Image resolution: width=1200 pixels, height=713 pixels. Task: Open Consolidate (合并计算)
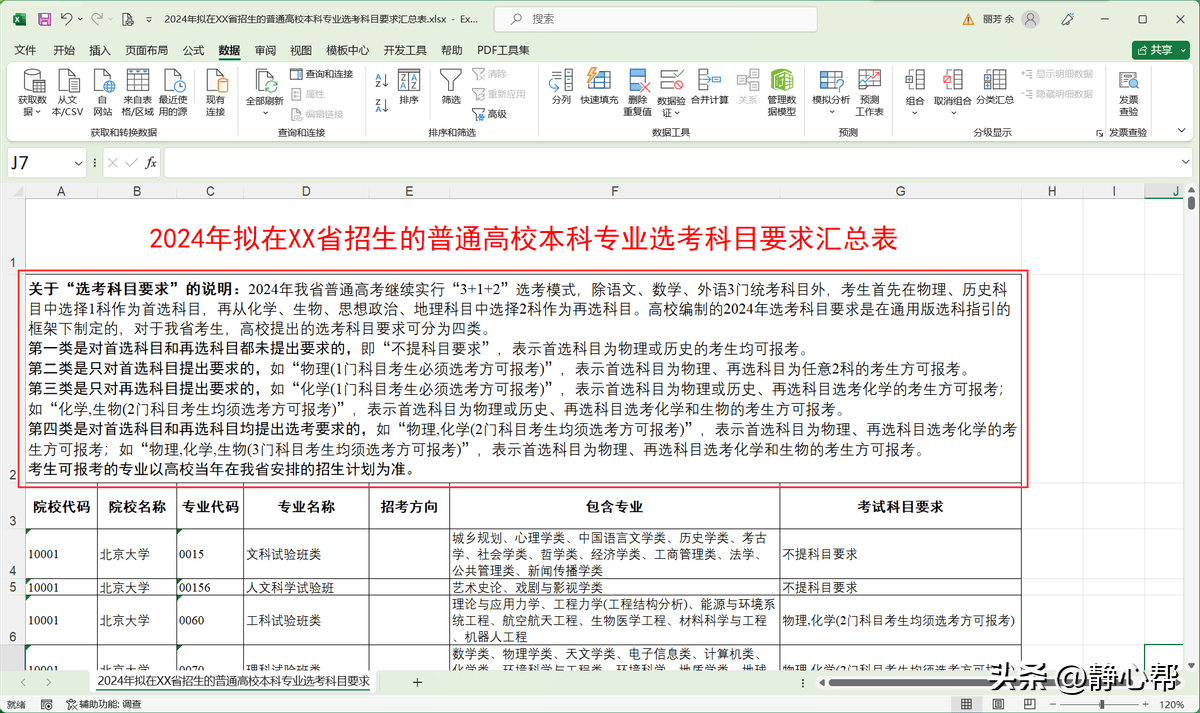coord(709,88)
